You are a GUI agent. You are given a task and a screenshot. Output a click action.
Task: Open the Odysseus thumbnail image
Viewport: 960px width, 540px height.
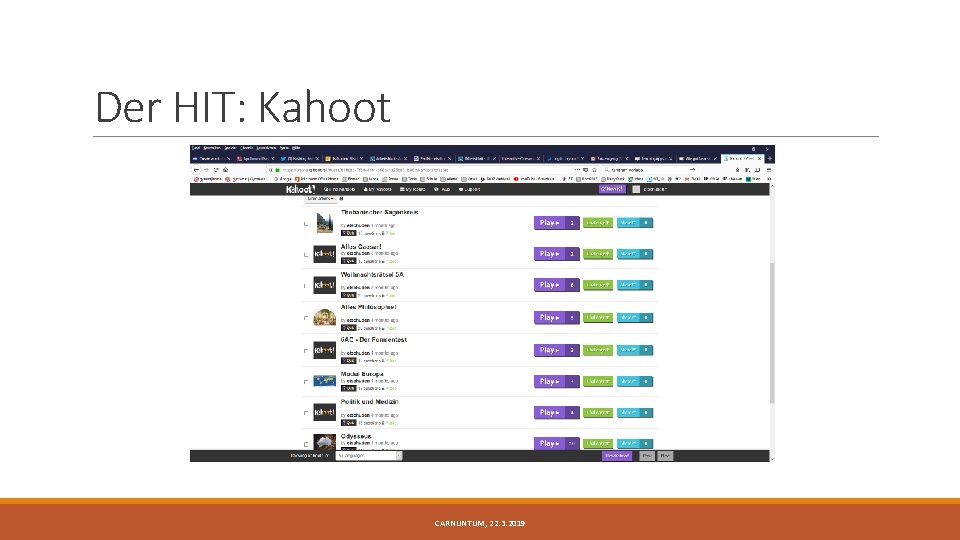click(x=324, y=442)
